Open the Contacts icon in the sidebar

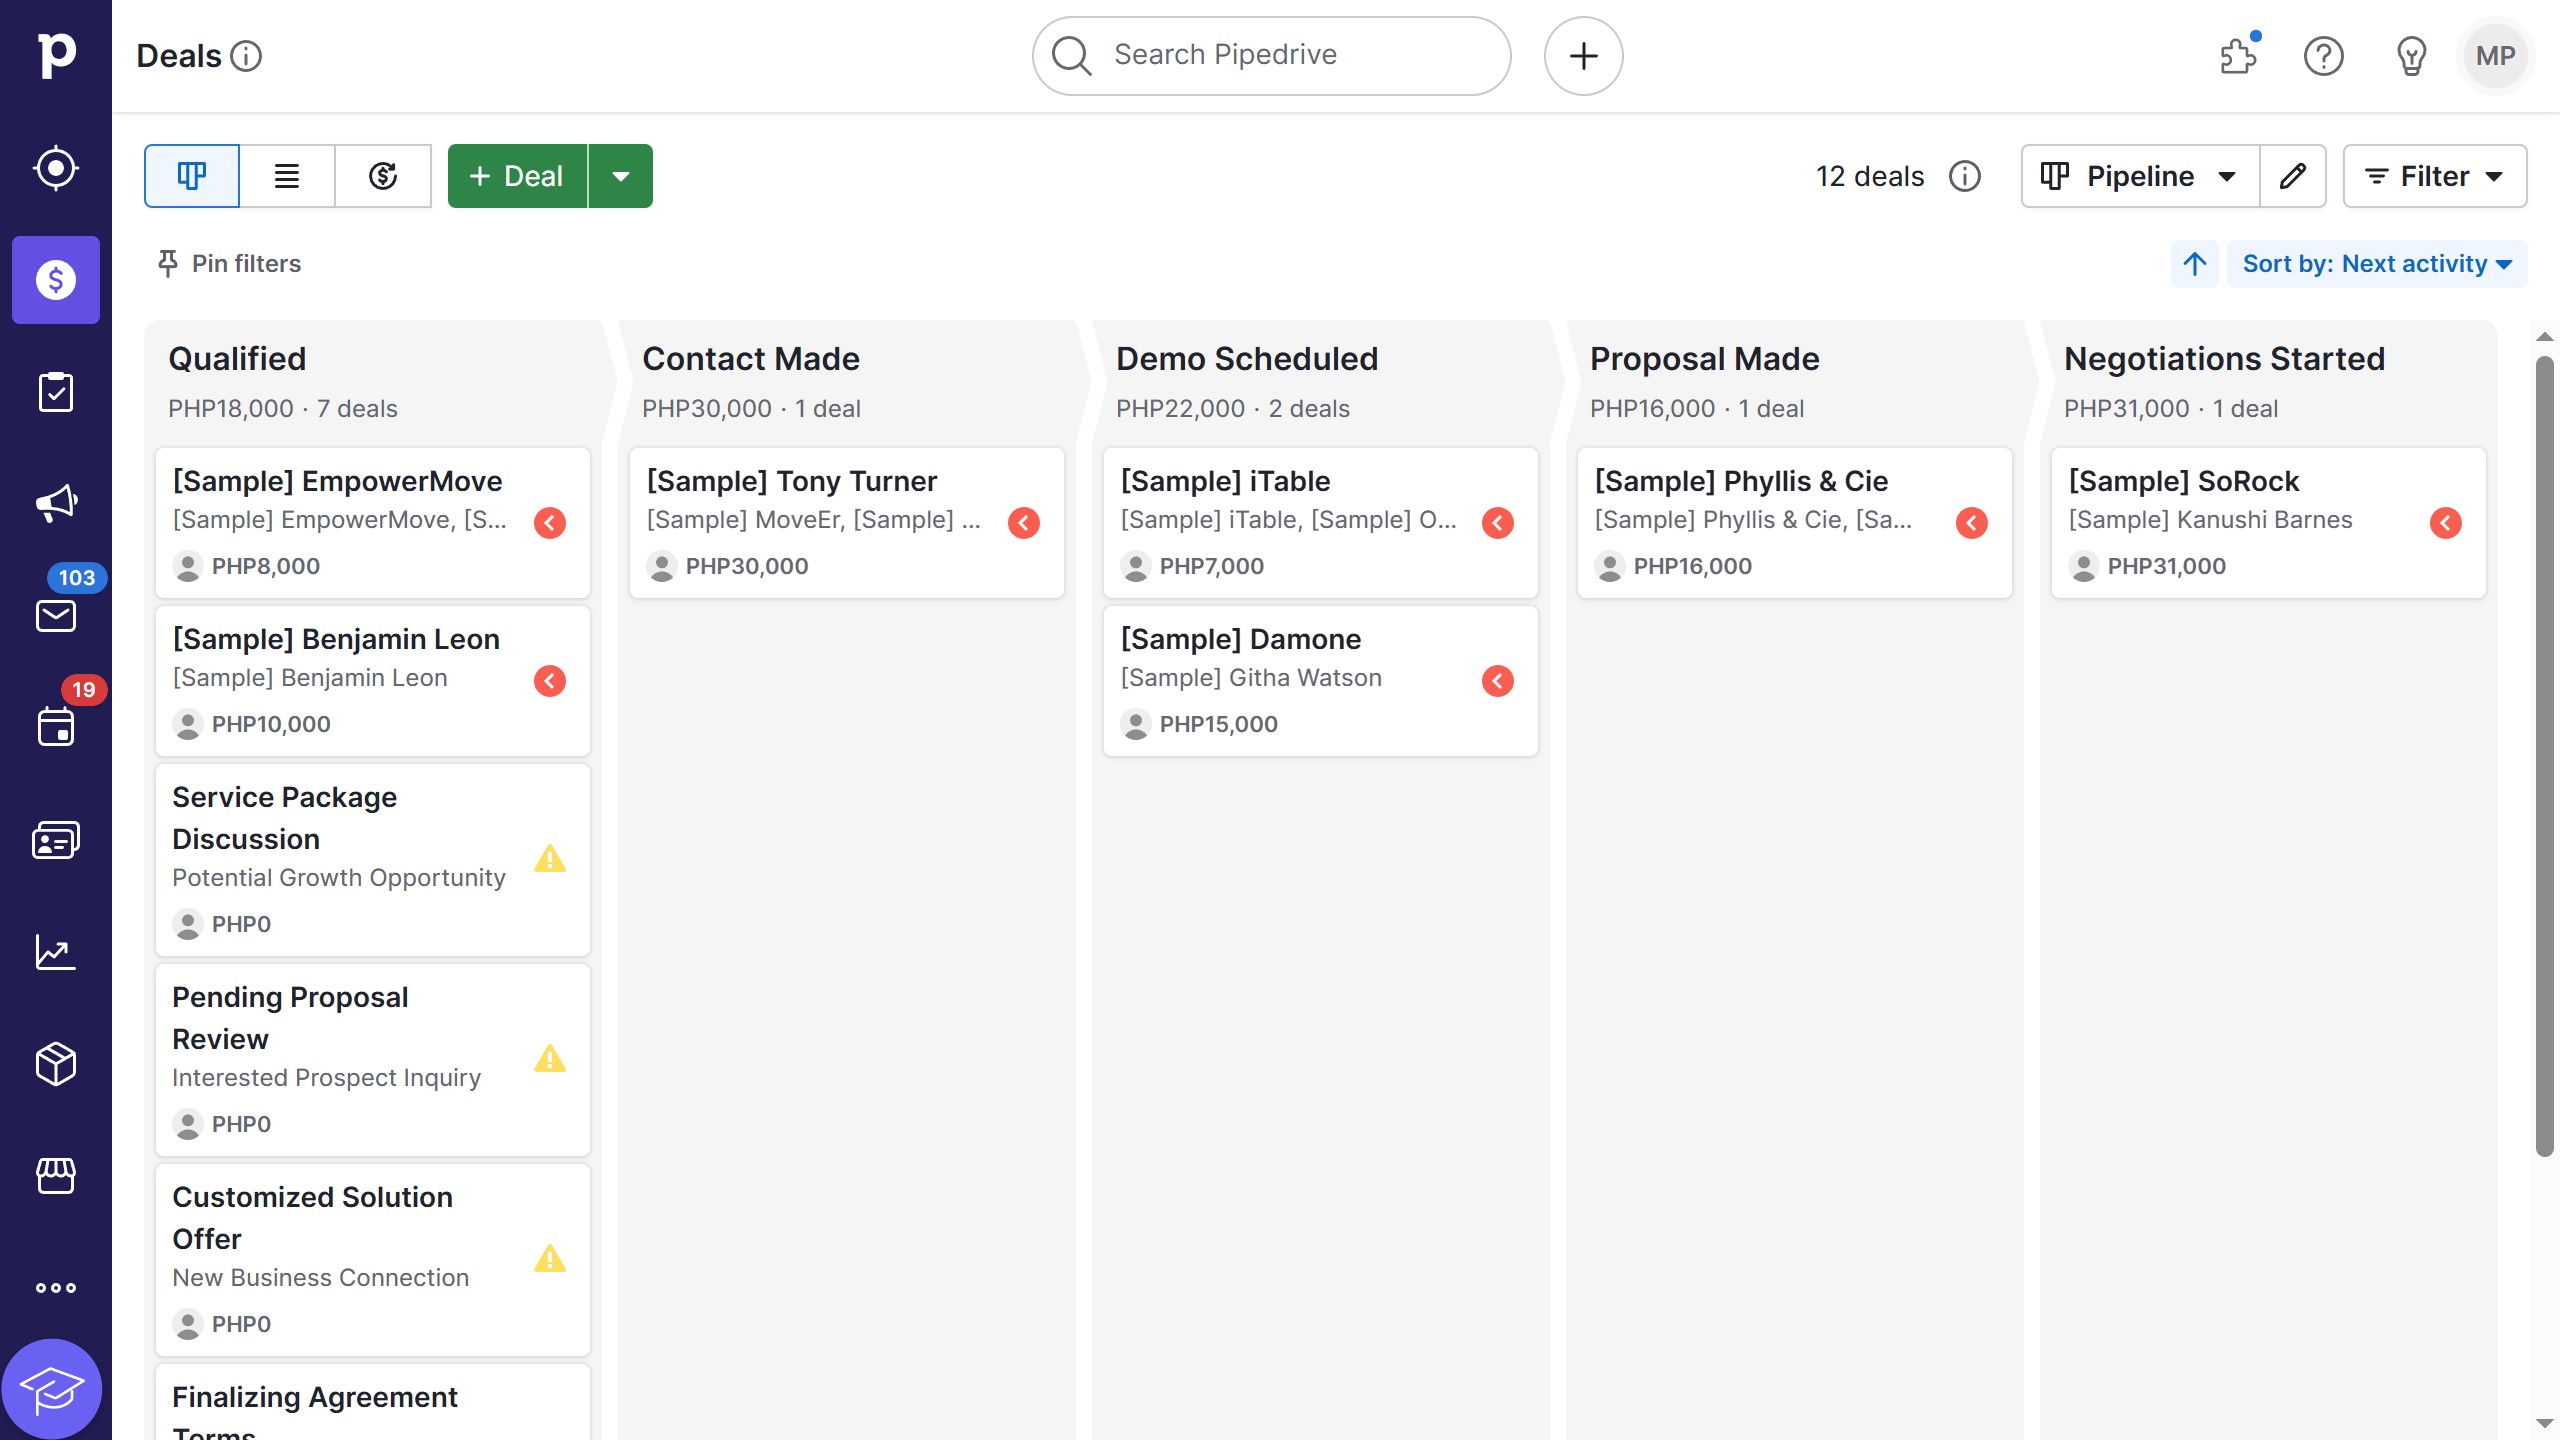[x=55, y=839]
